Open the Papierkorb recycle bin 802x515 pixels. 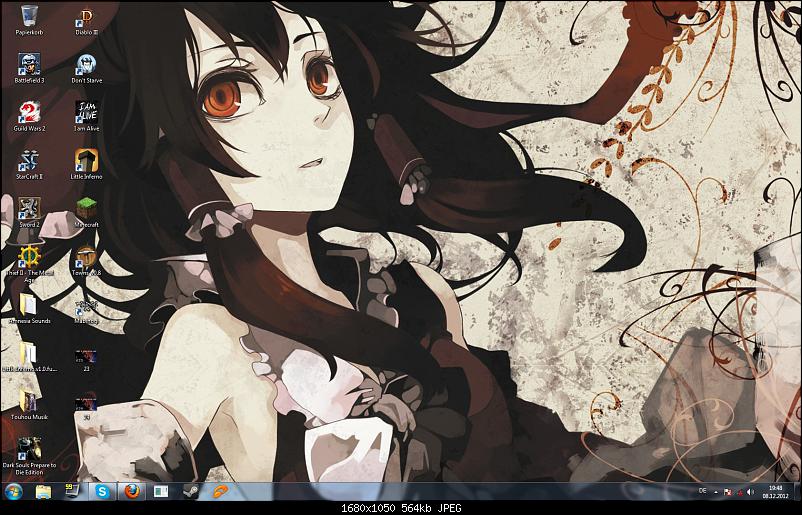[29, 20]
